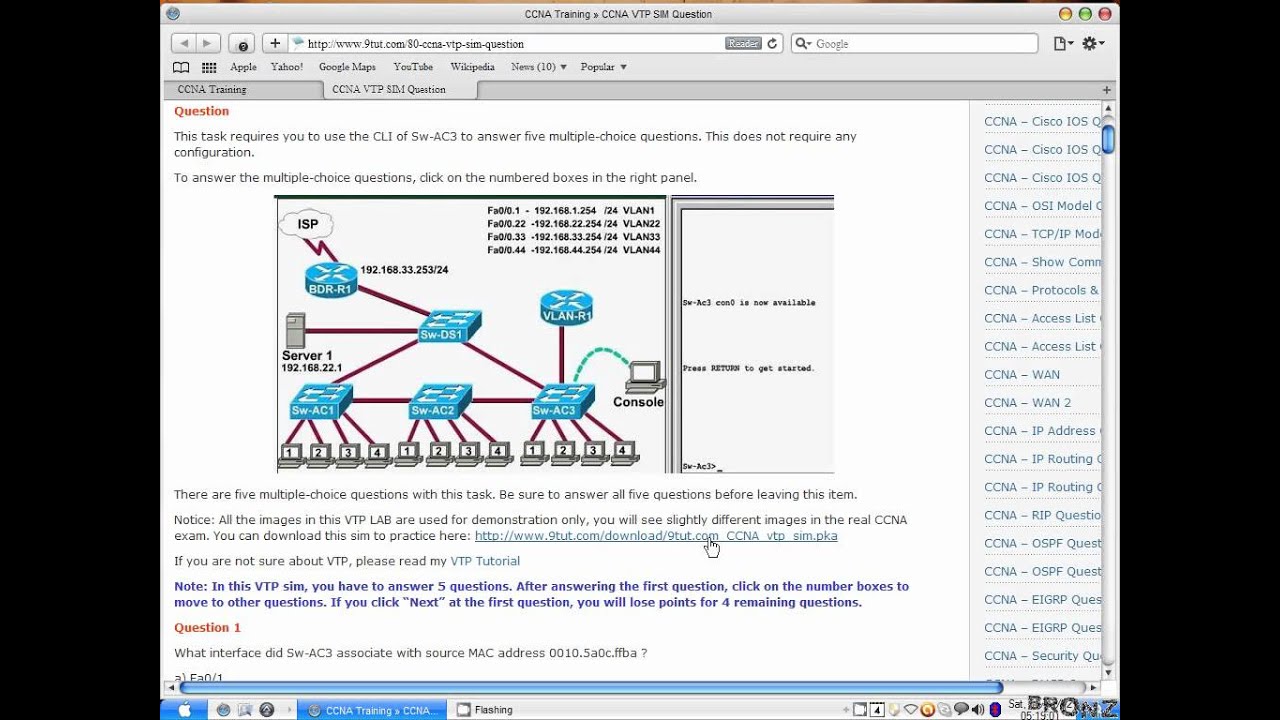Open the YouTube bookmark
Viewport: 1280px width, 720px height.
413,67
